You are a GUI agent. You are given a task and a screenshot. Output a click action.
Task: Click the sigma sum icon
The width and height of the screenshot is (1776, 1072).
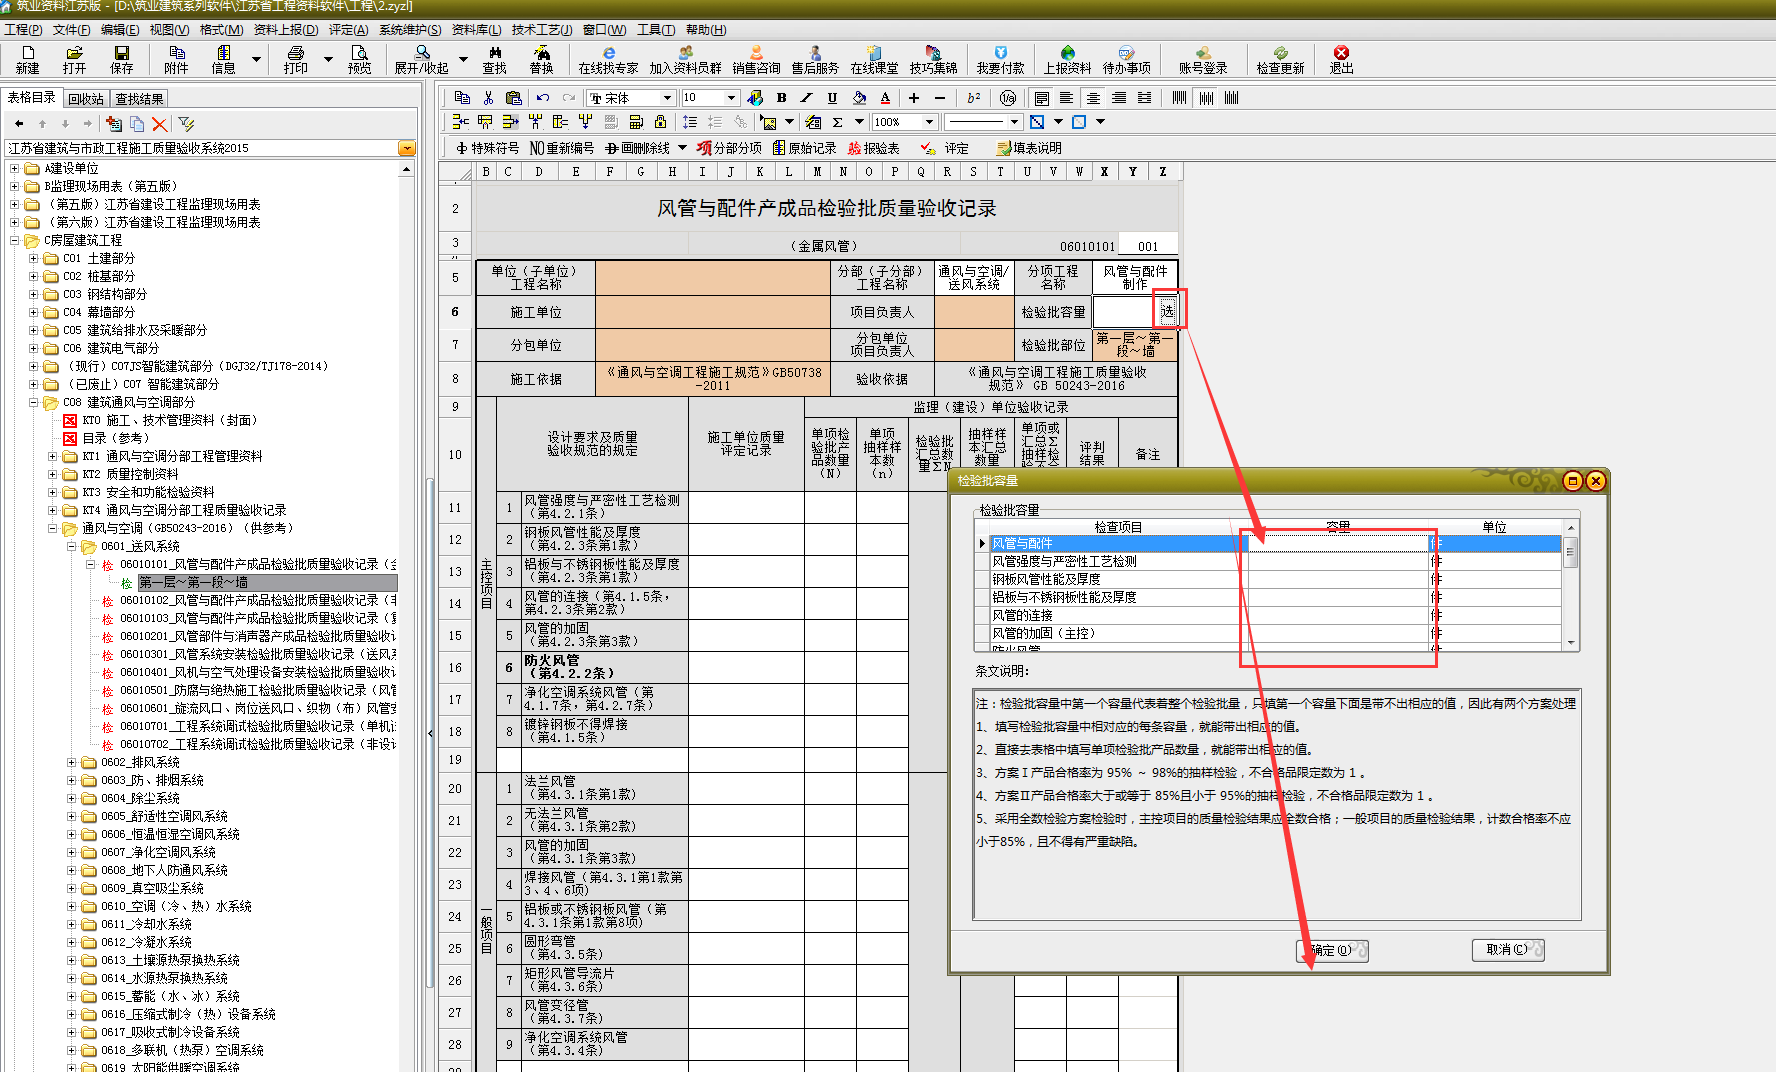[x=837, y=122]
